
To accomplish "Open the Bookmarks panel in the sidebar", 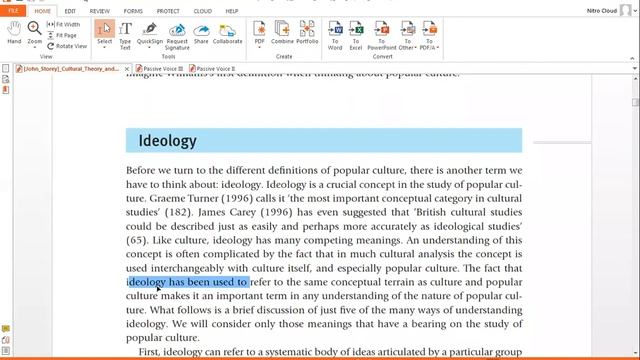I will tap(5, 90).
